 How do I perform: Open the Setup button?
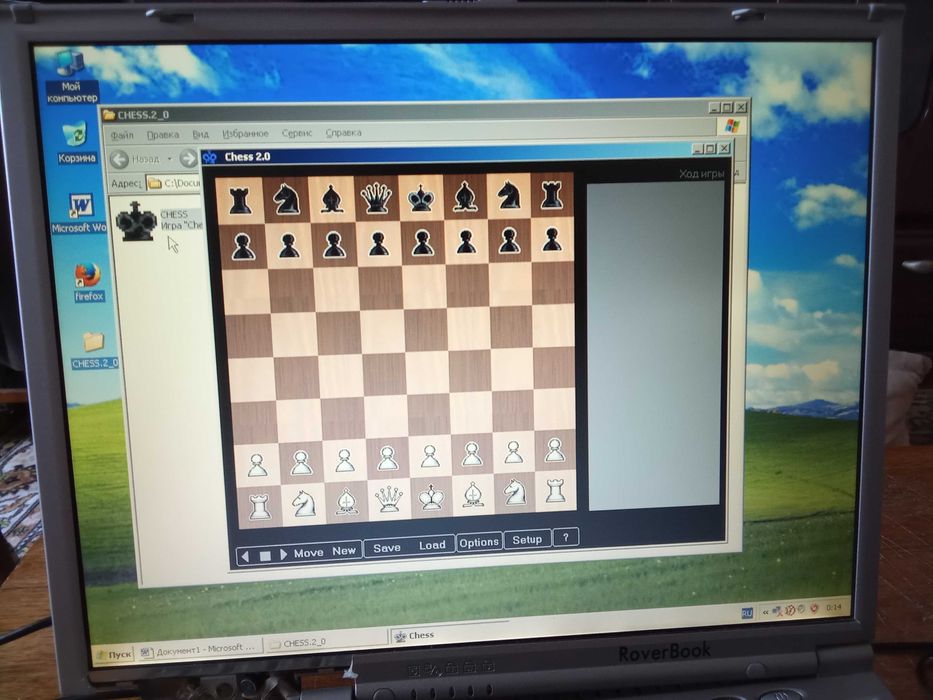pos(527,540)
